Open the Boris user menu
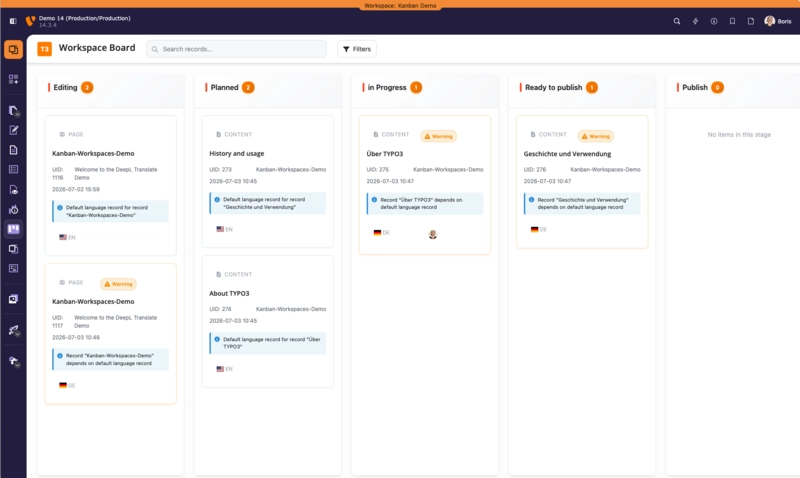800x478 pixels. pos(778,21)
